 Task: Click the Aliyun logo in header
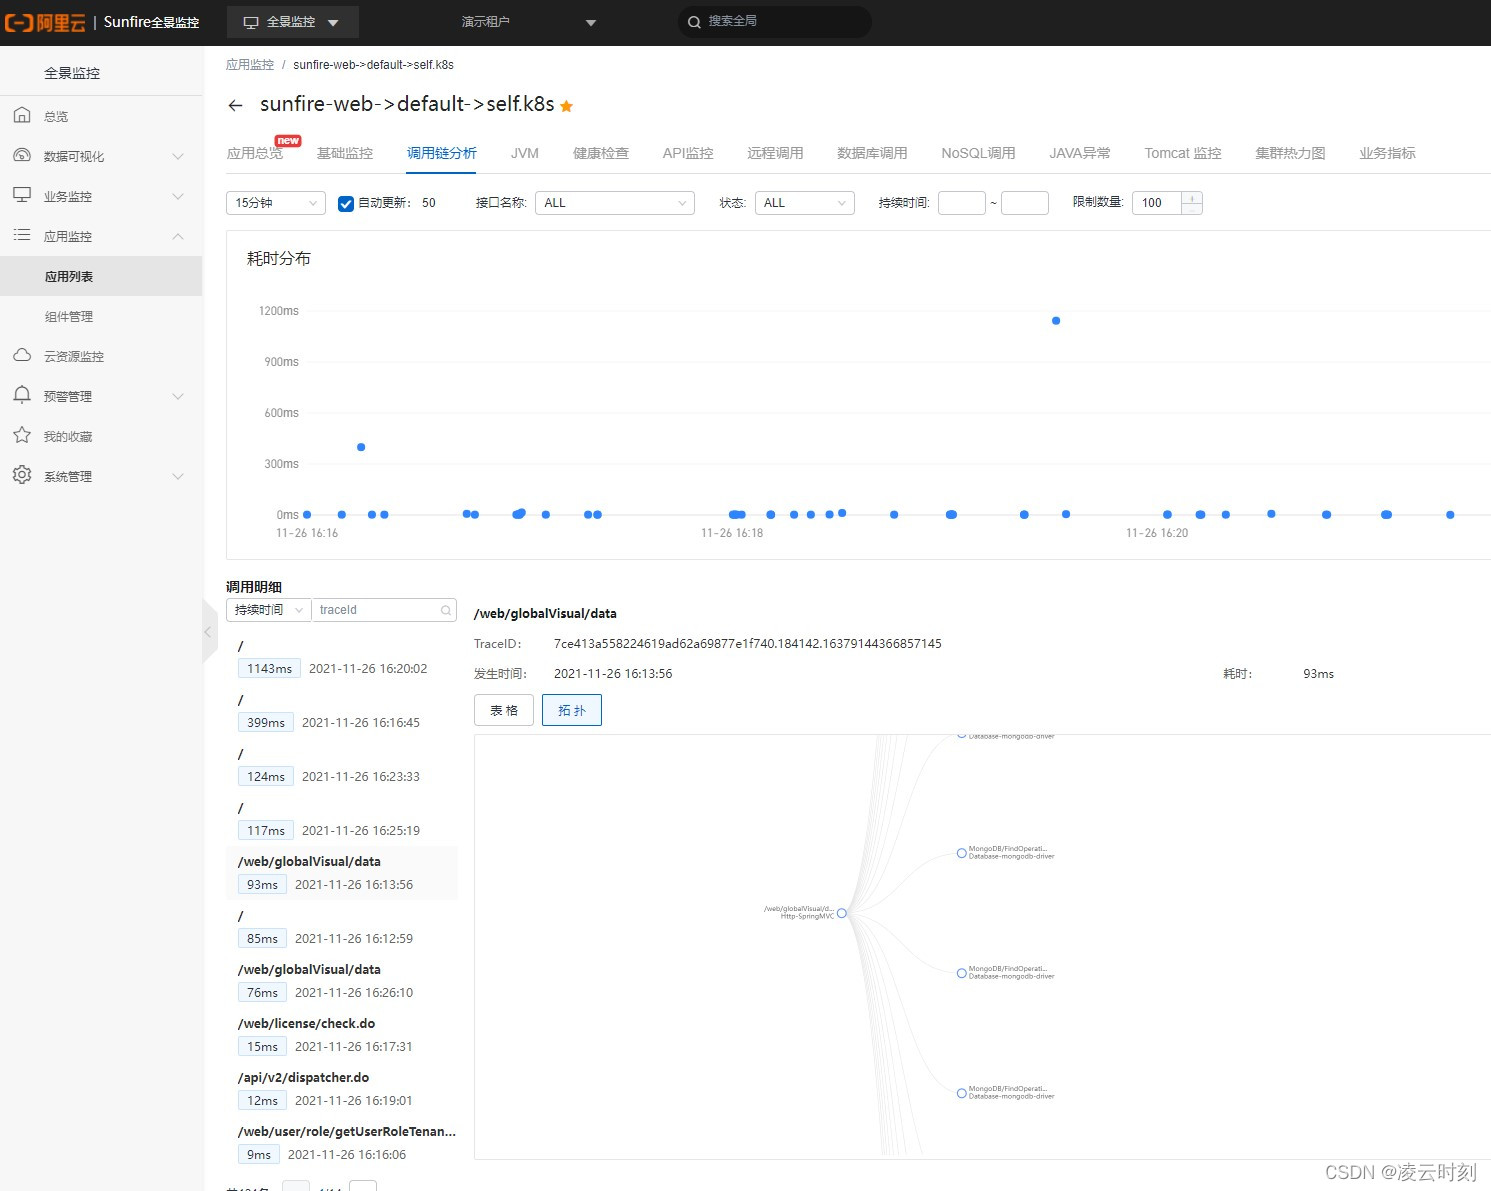click(x=45, y=22)
